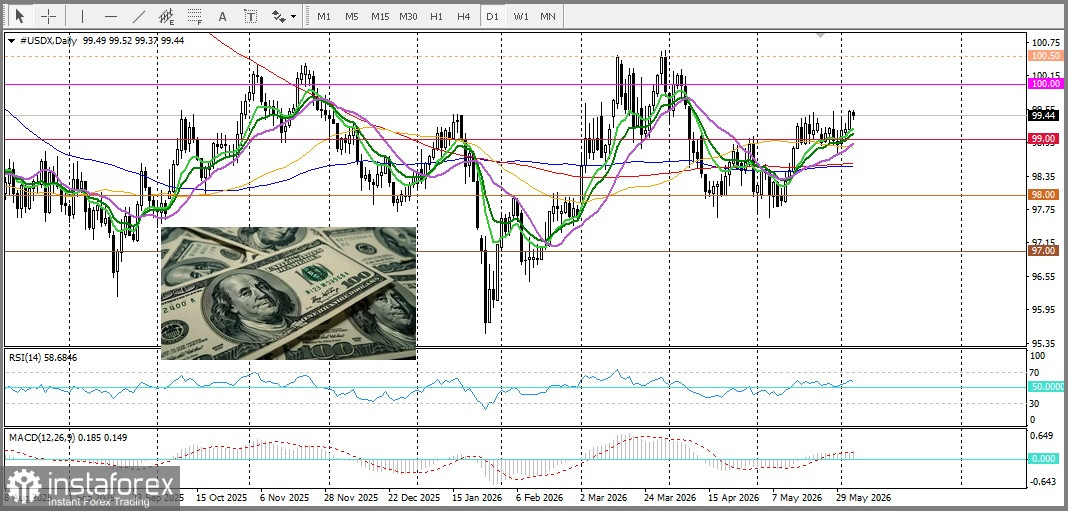Click the 100.50 price level label
The width and height of the screenshot is (1068, 511).
[1045, 56]
